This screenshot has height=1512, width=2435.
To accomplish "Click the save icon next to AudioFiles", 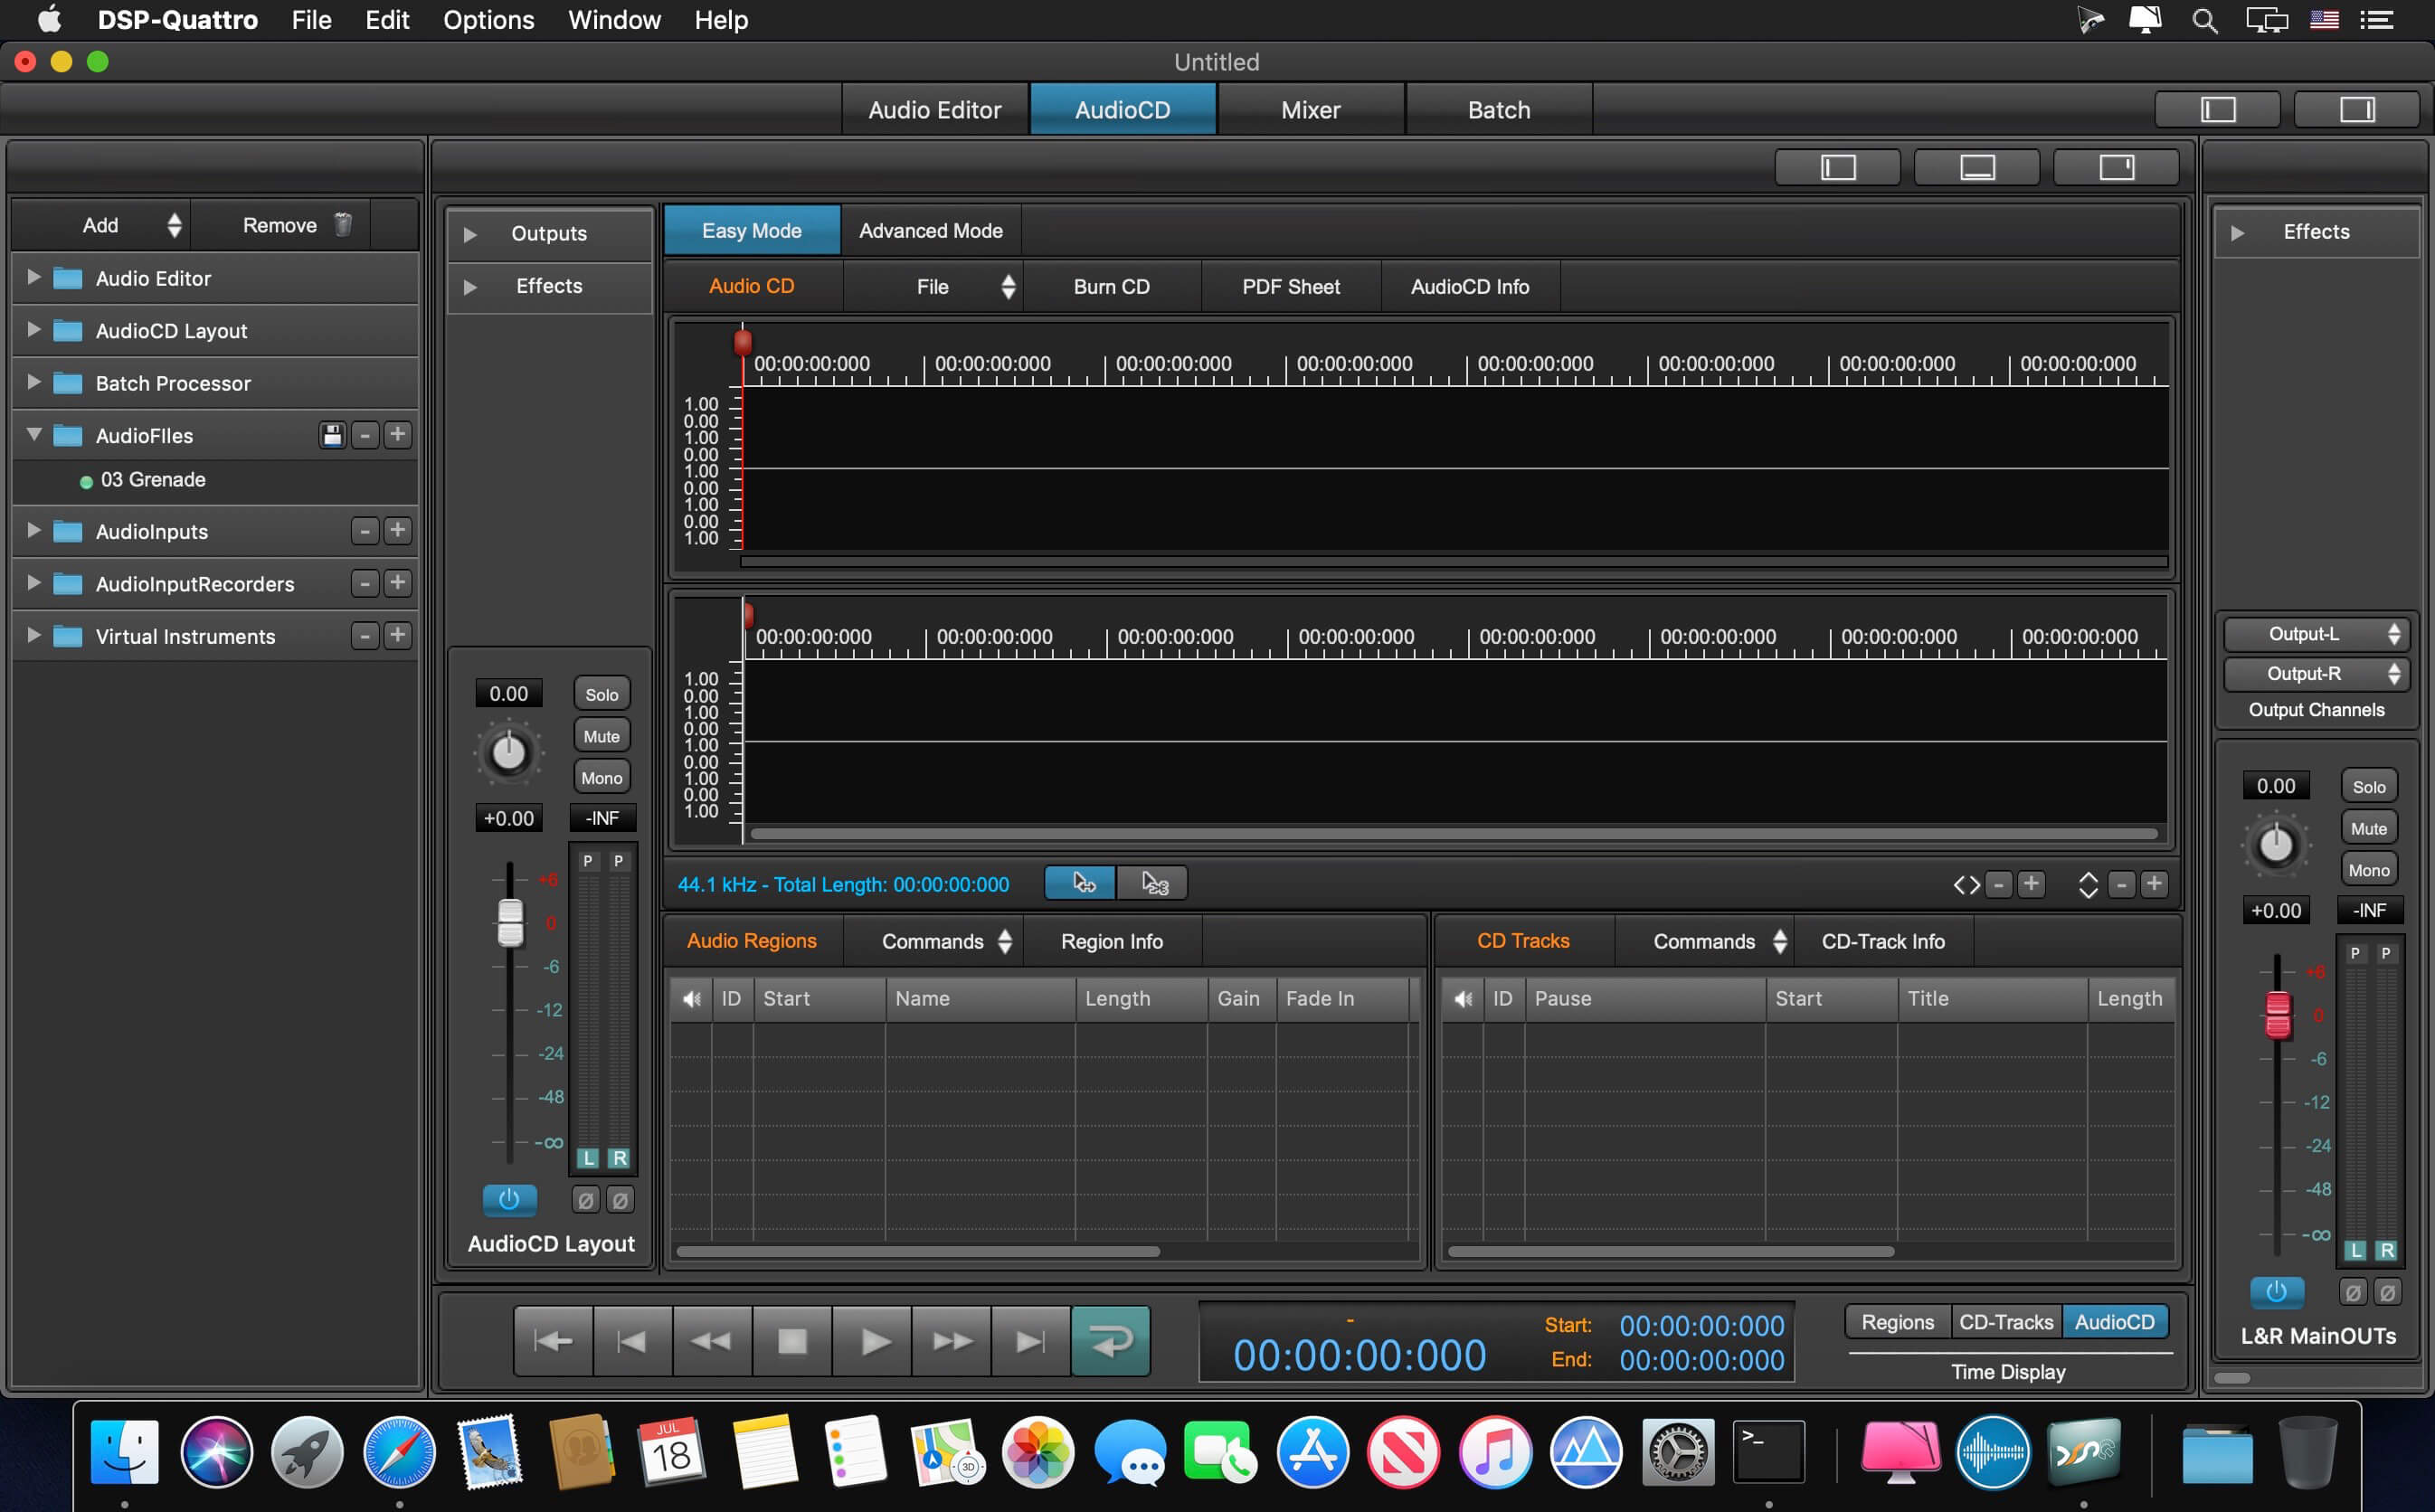I will pyautogui.click(x=332, y=435).
